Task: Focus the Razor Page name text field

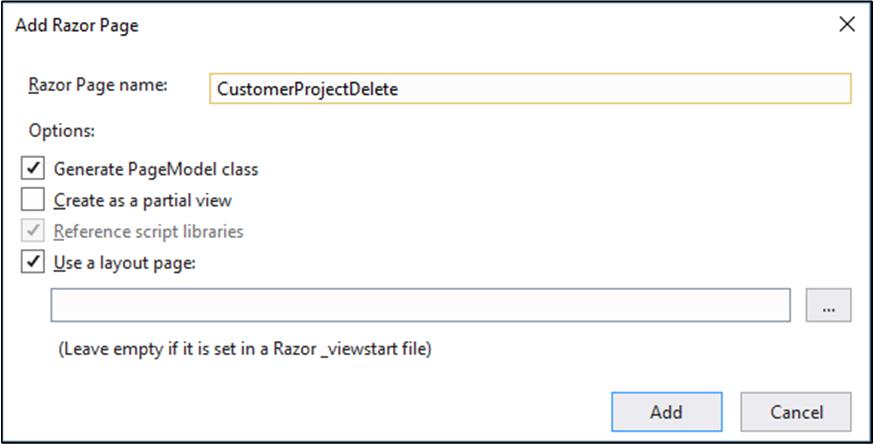Action: click(530, 89)
